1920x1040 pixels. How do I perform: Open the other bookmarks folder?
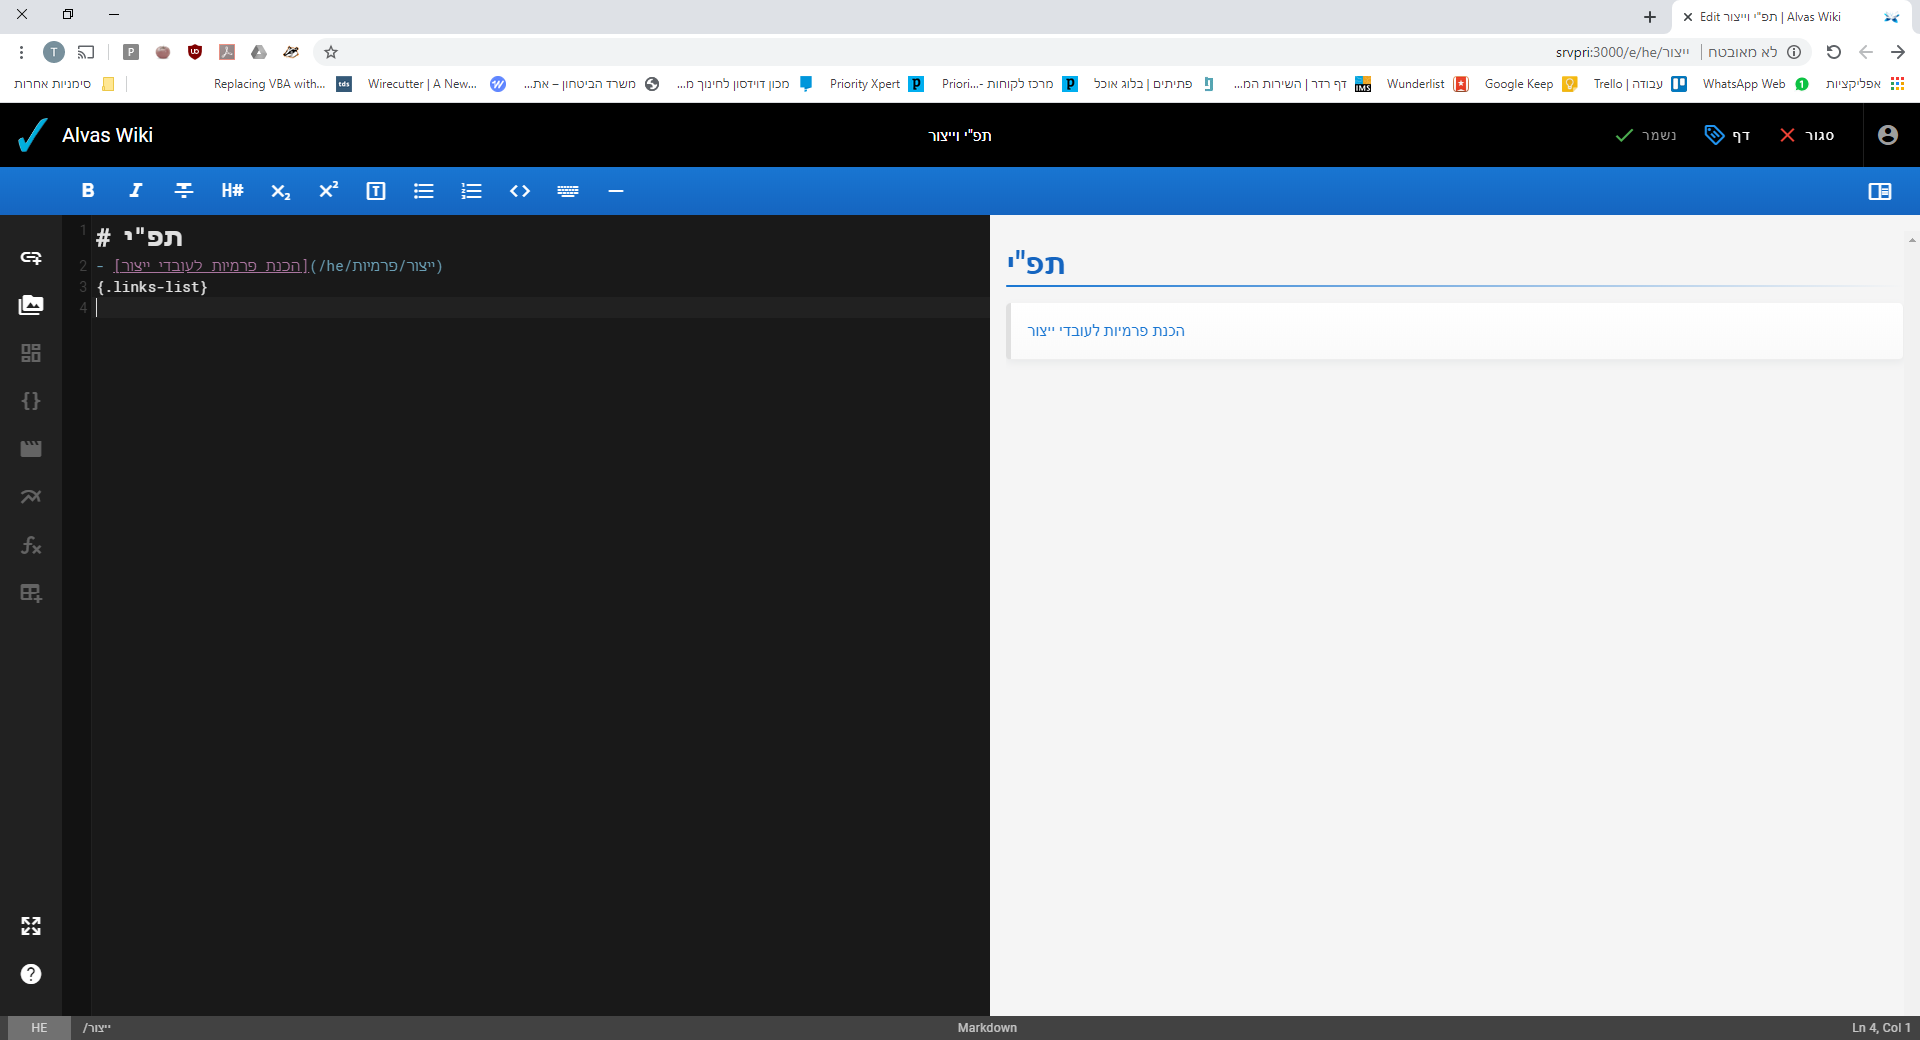click(x=64, y=84)
